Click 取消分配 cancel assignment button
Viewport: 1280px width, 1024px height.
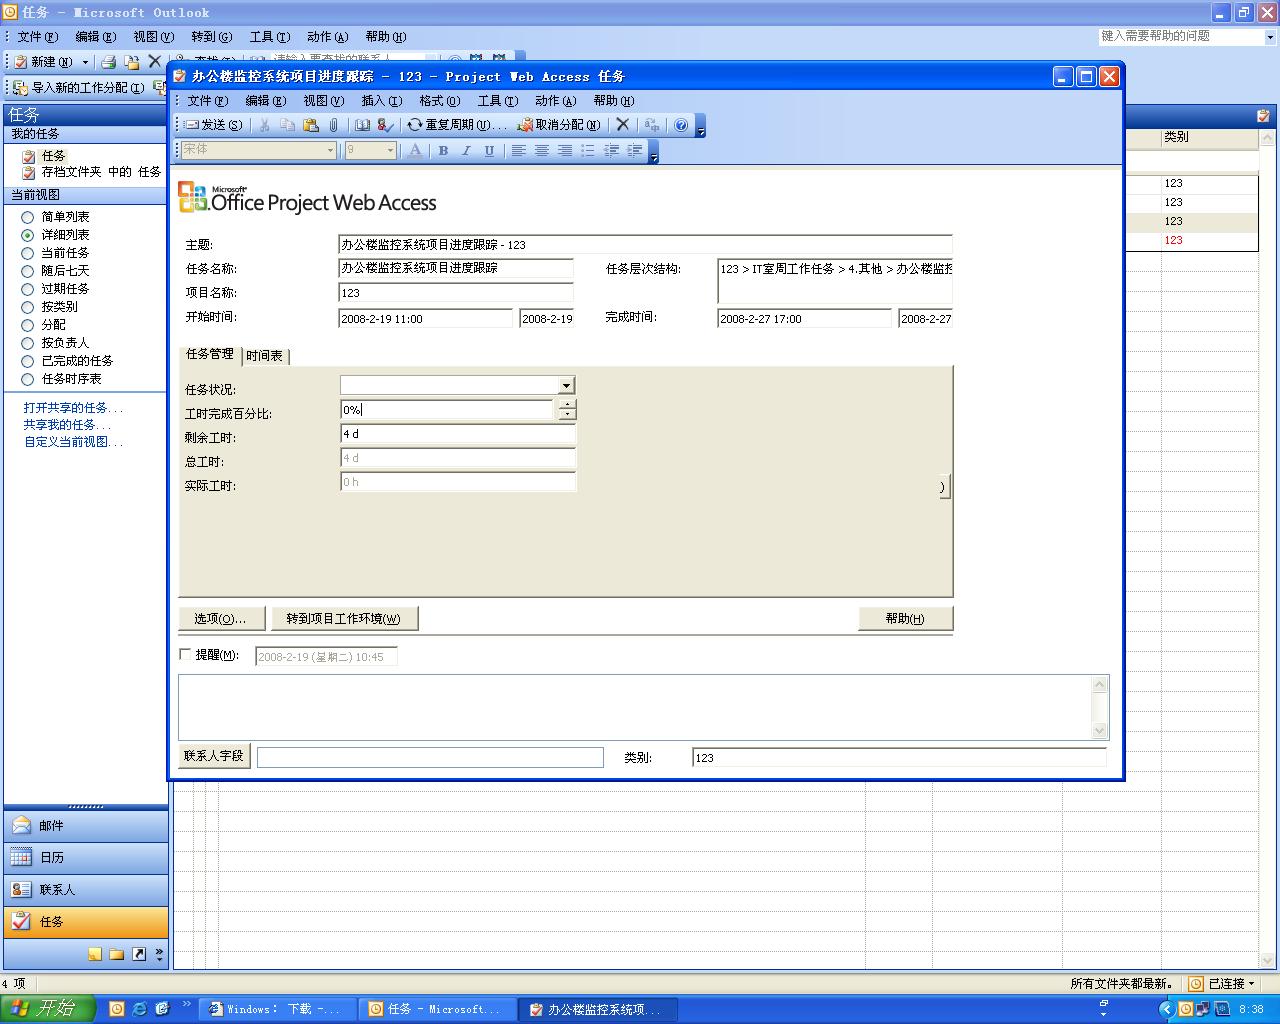tap(559, 125)
